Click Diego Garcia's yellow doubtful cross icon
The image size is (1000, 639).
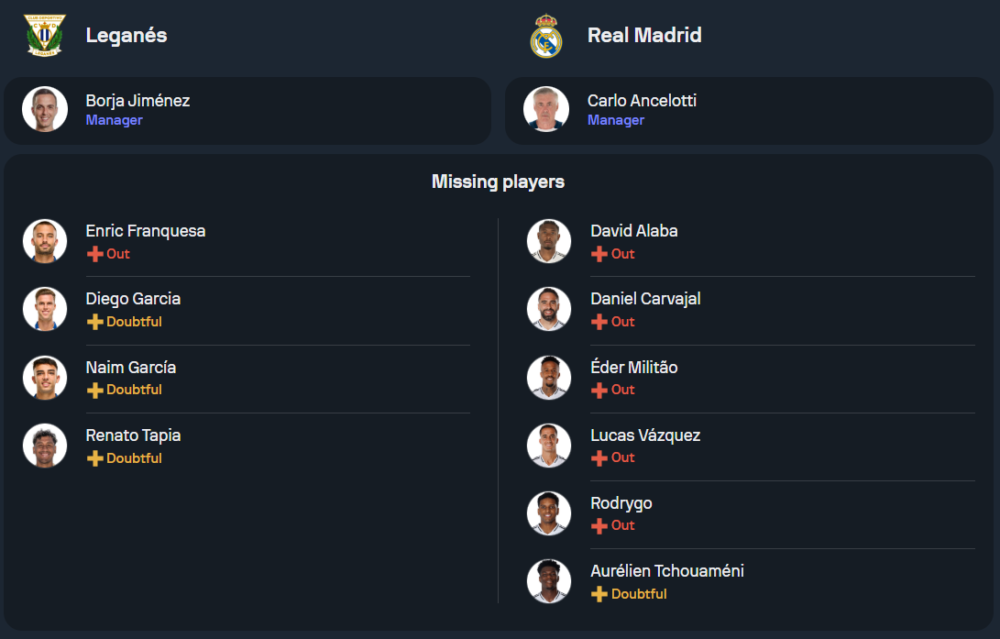tap(95, 322)
